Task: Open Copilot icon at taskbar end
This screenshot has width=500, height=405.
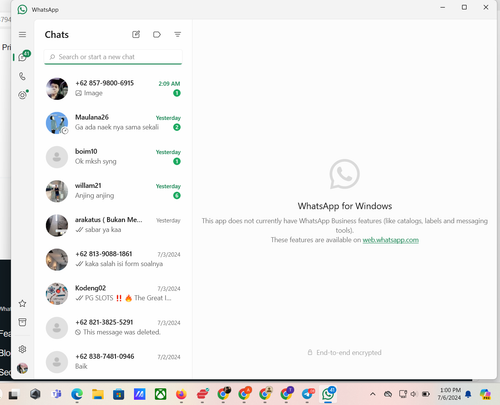Action: 485,394
